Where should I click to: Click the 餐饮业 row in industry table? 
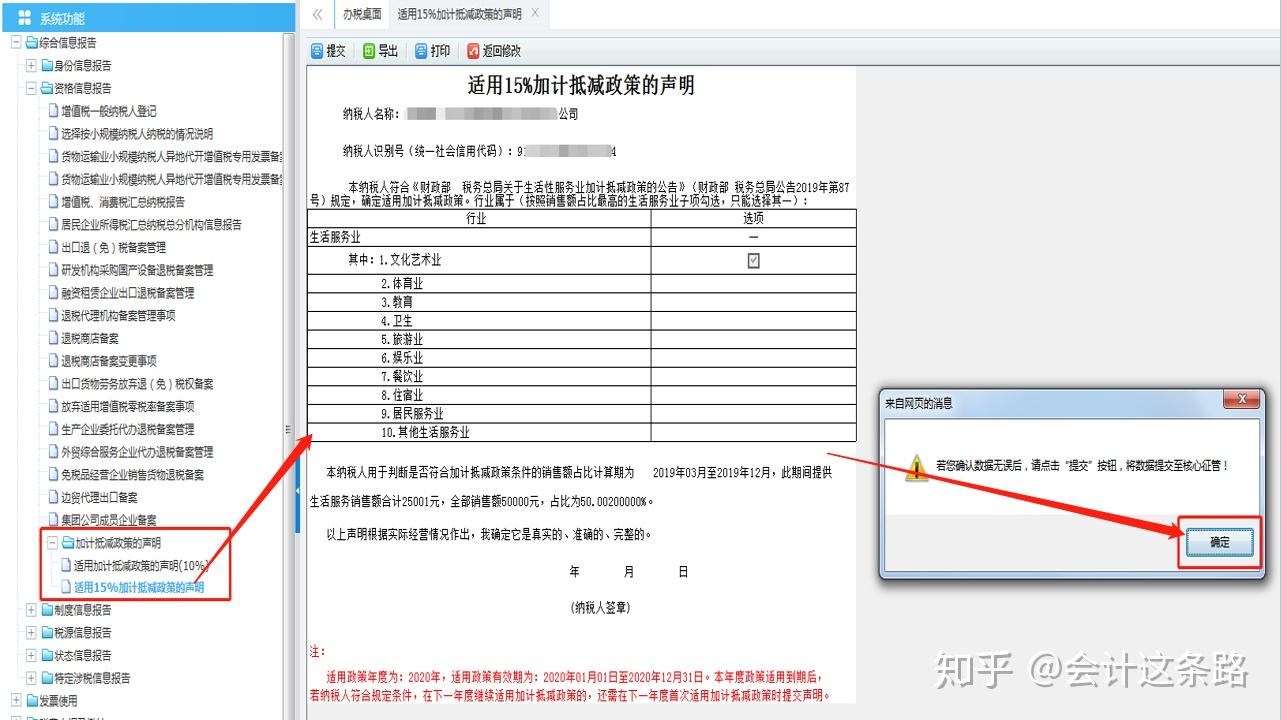tap(582, 376)
